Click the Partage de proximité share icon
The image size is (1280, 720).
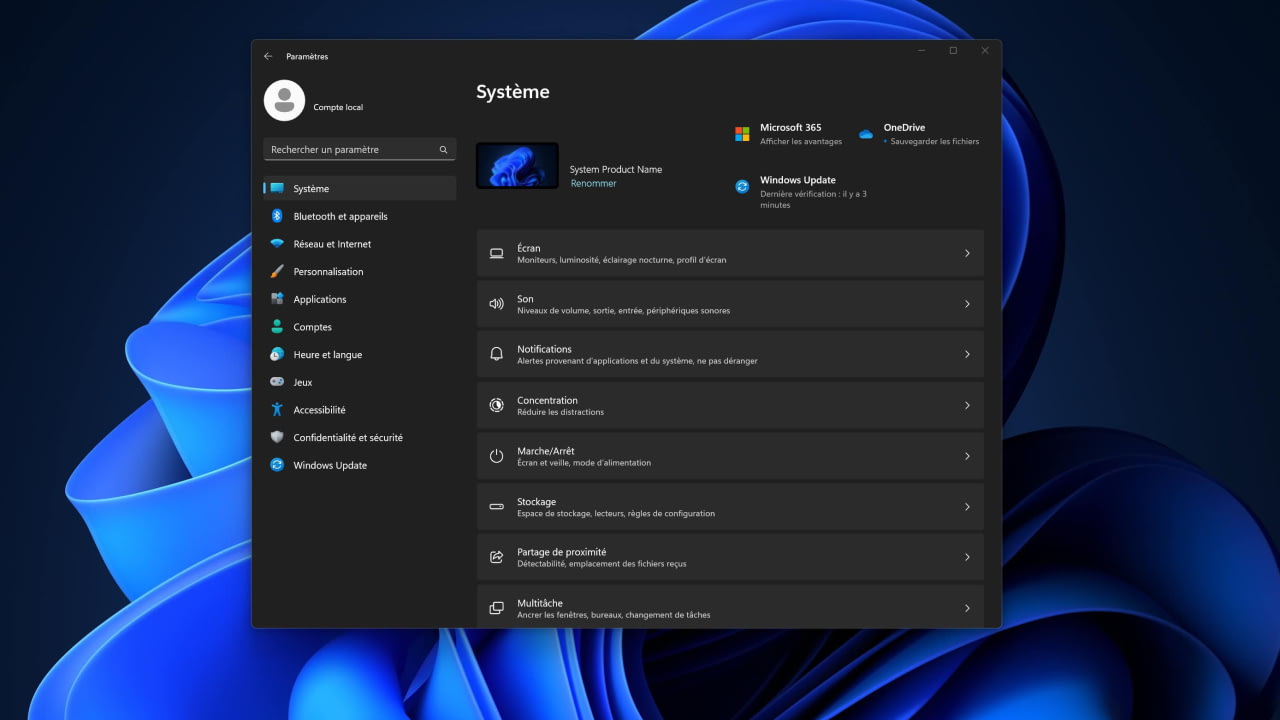tap(496, 557)
